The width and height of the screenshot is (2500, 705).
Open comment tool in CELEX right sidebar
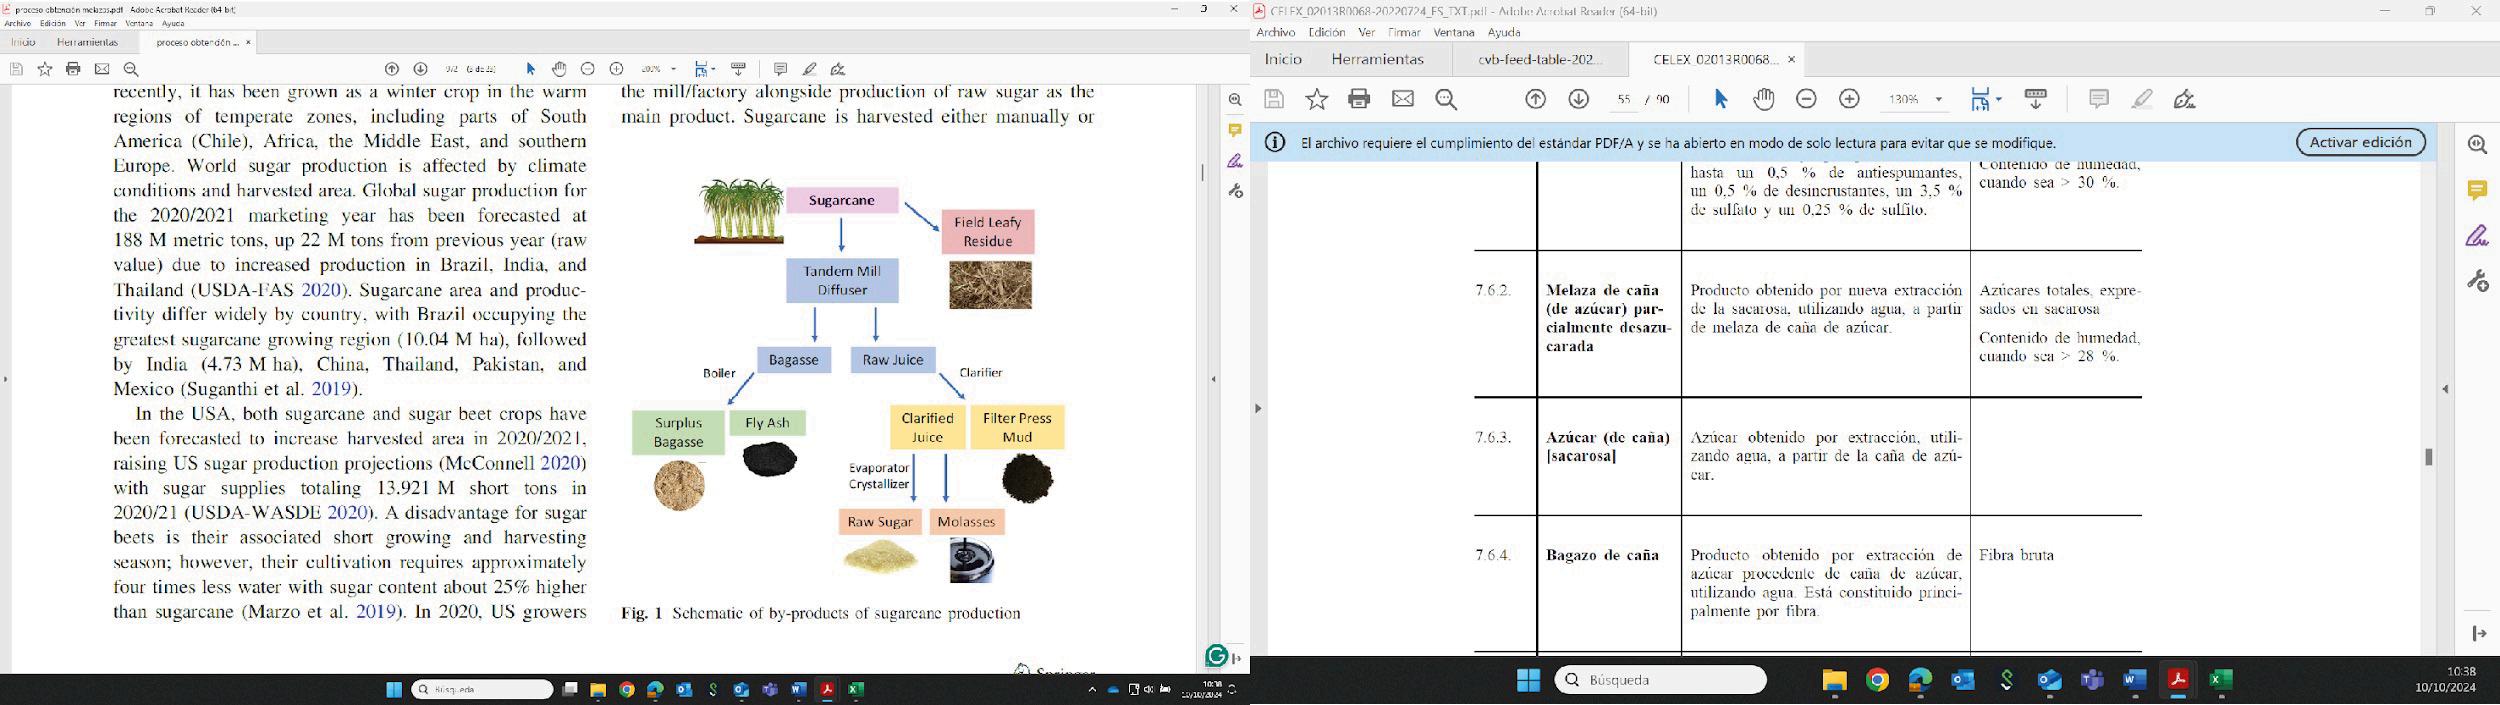(2477, 190)
